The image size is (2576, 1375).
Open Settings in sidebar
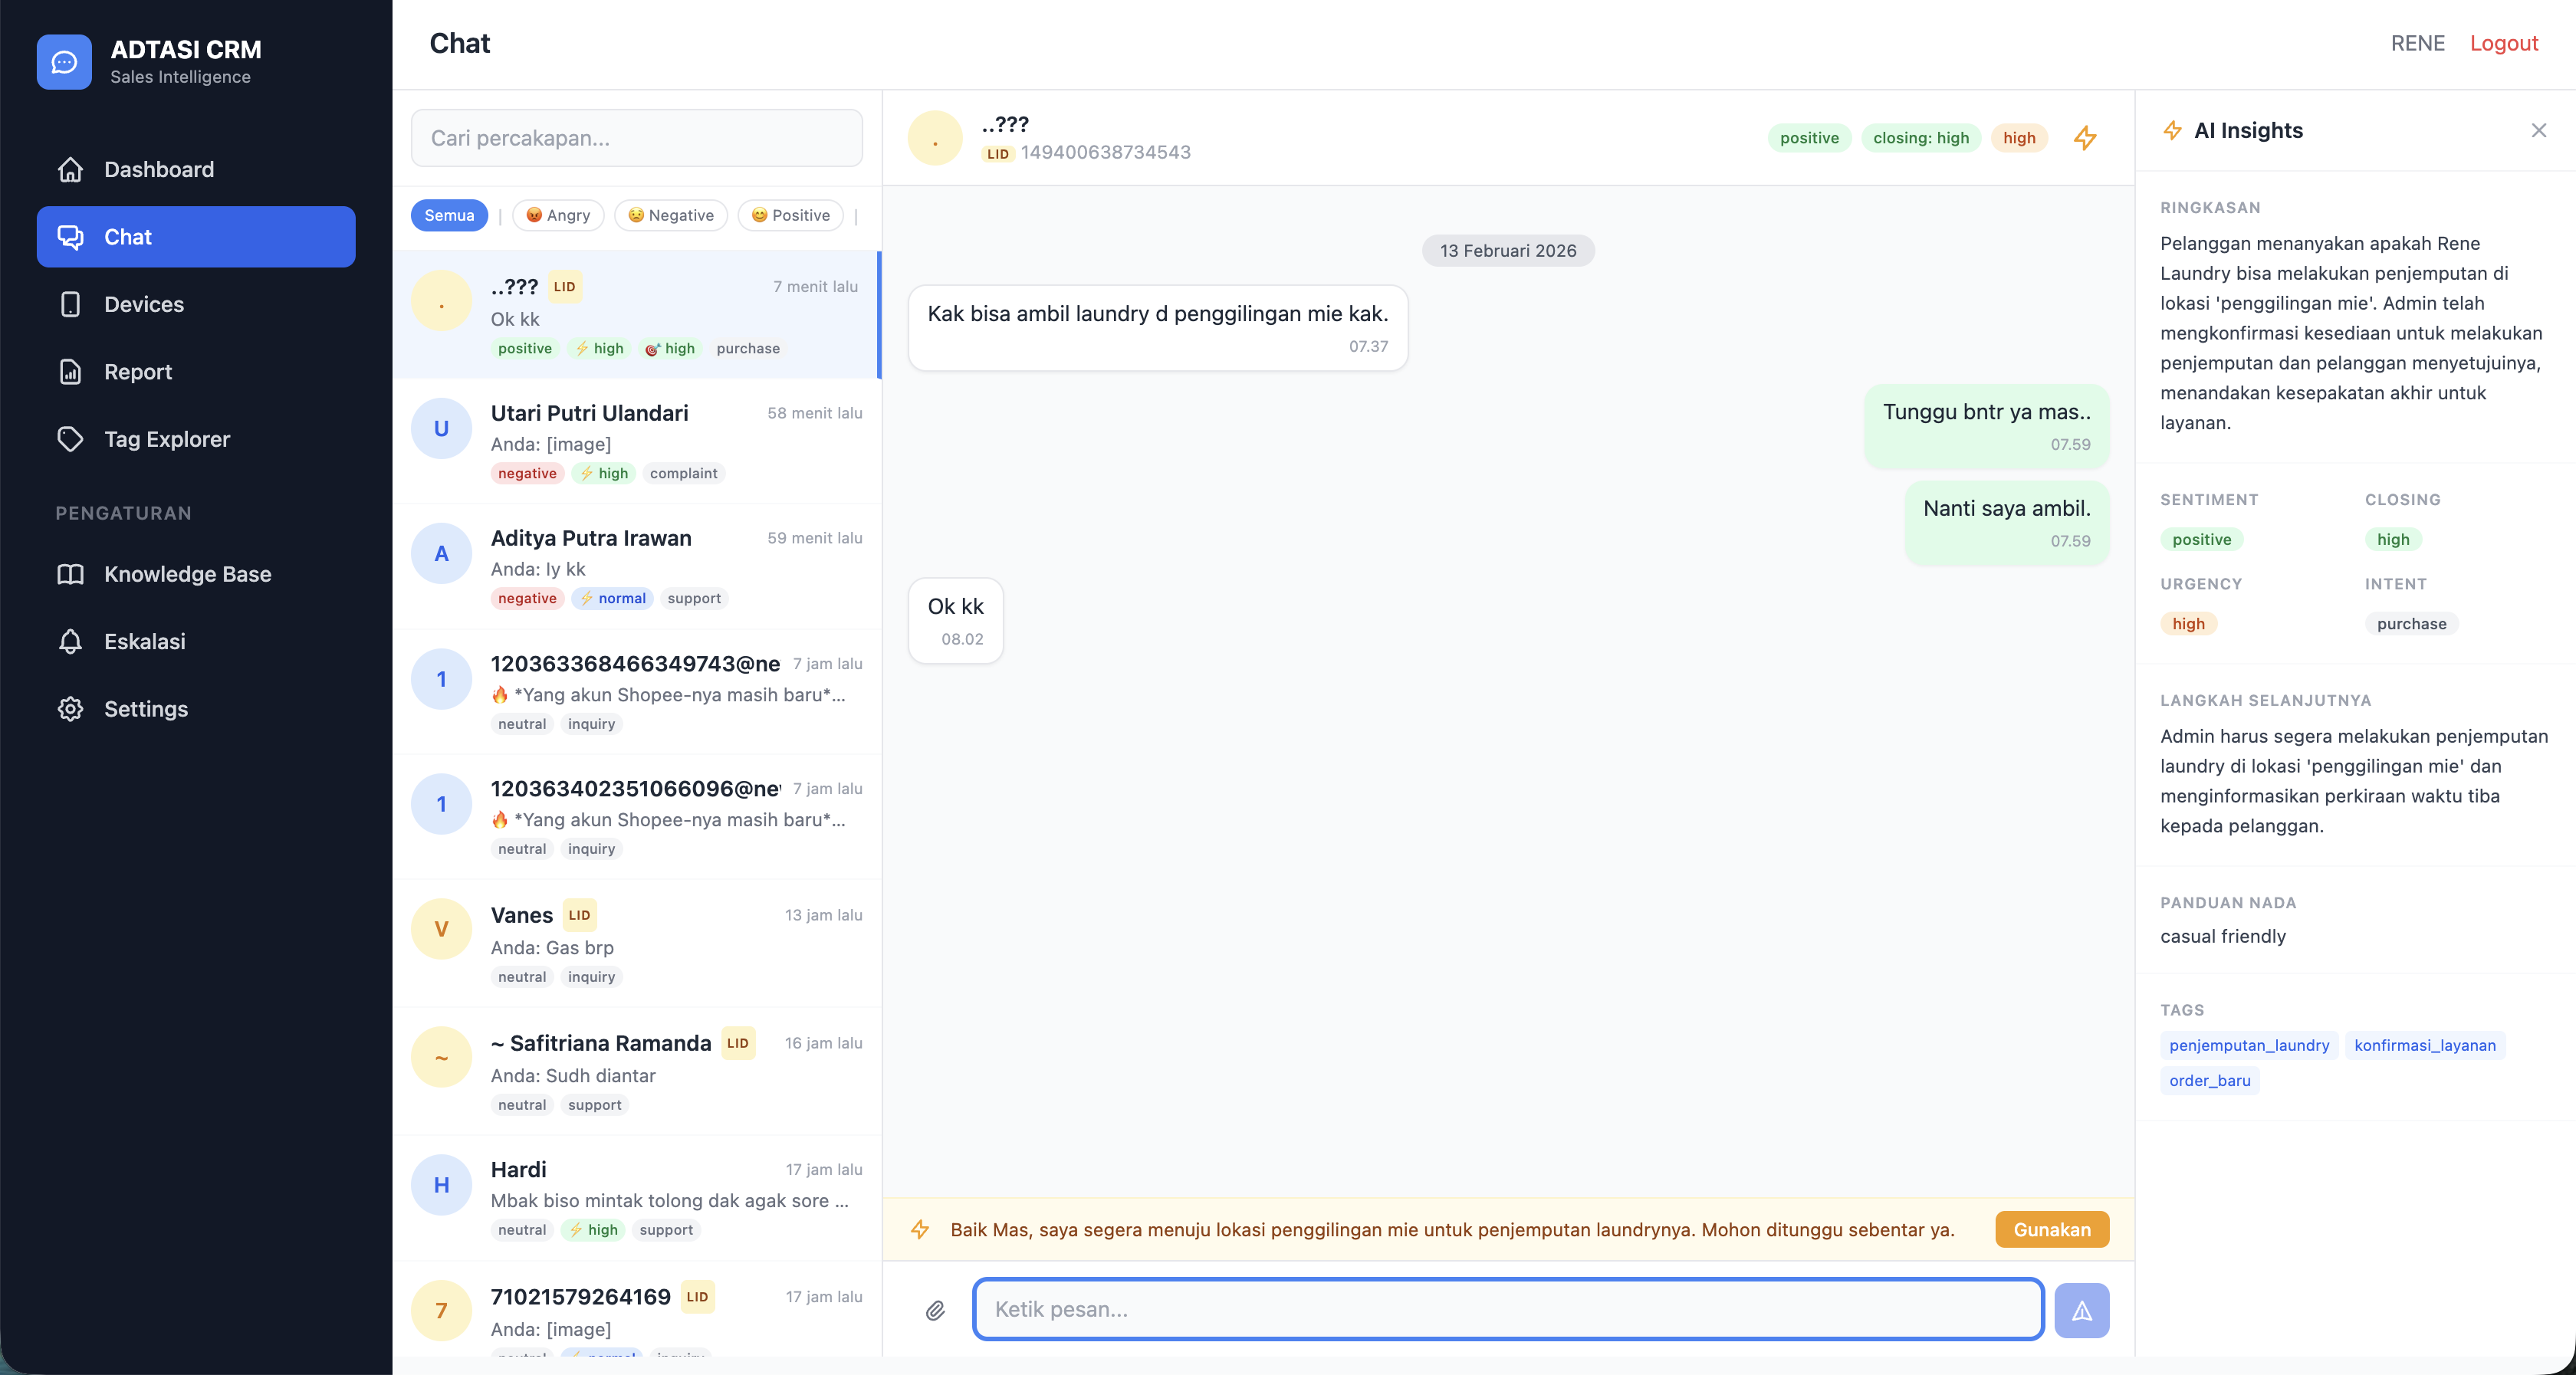coord(146,709)
